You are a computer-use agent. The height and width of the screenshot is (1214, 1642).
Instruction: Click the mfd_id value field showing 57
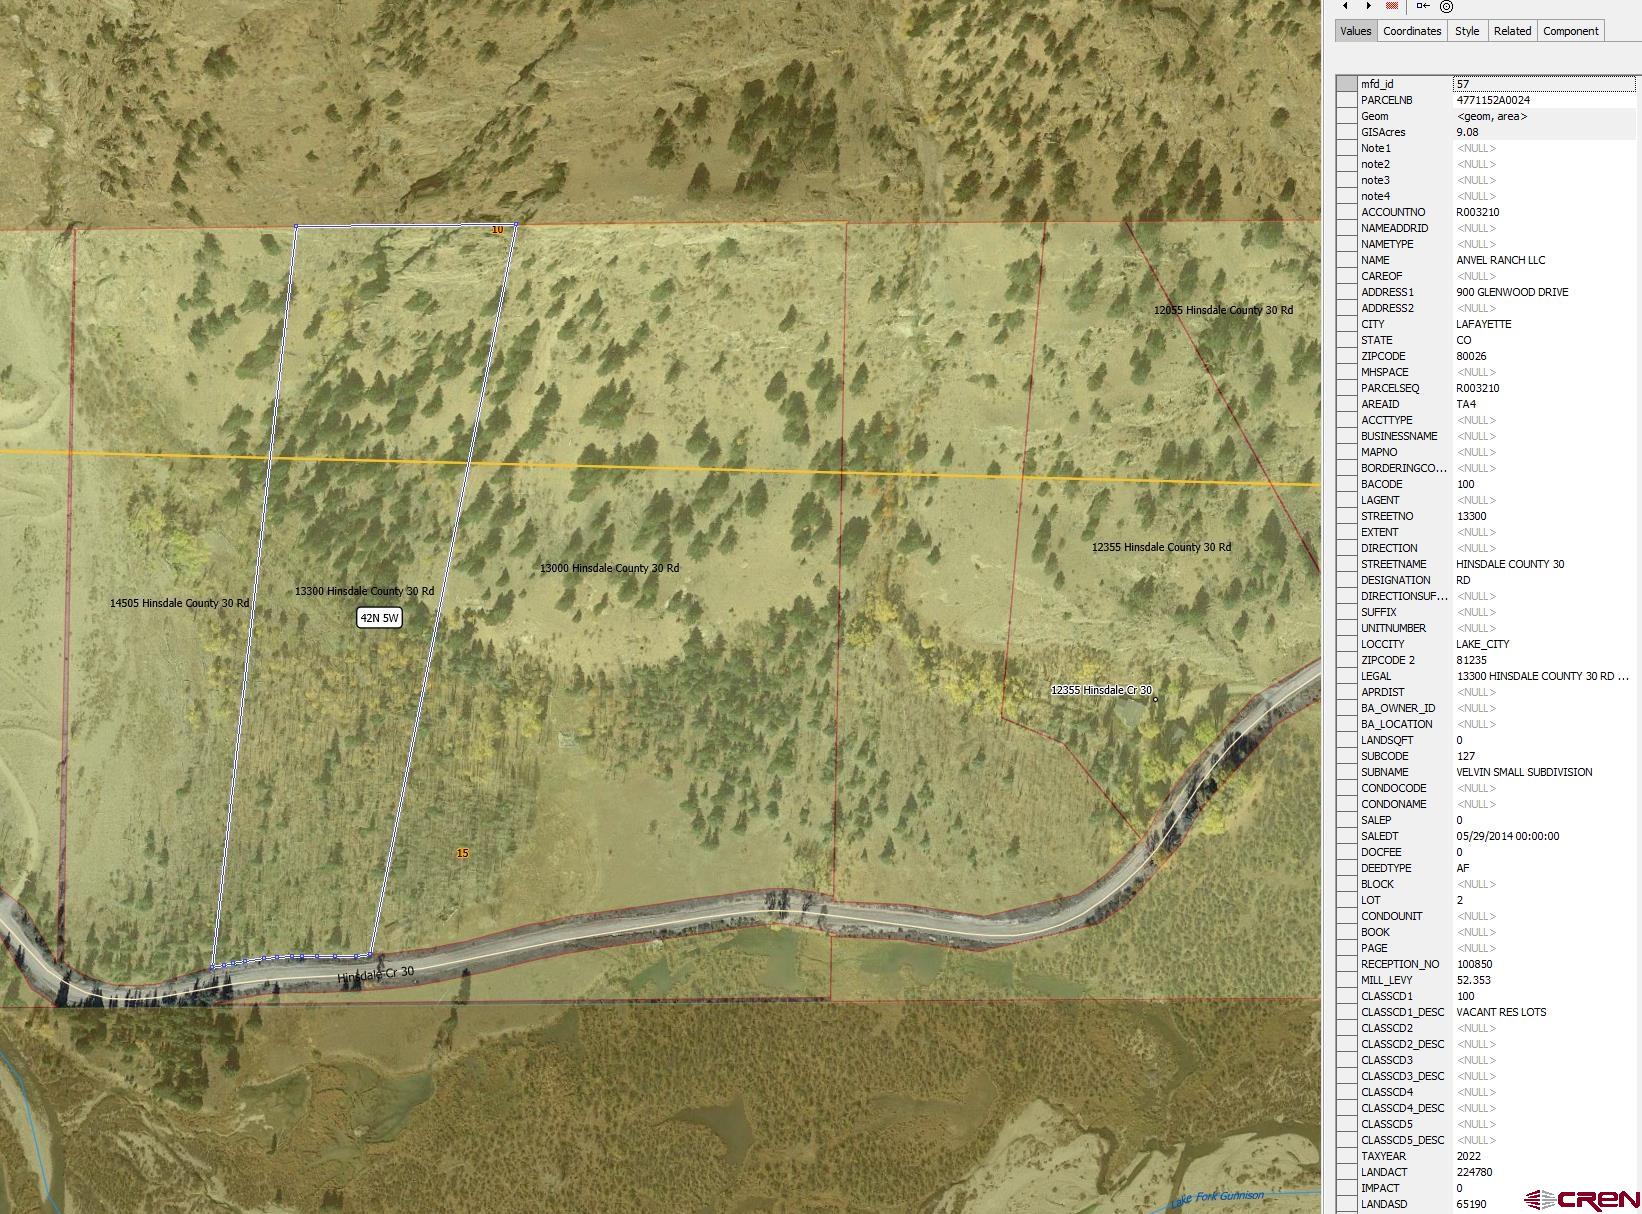pos(1543,85)
